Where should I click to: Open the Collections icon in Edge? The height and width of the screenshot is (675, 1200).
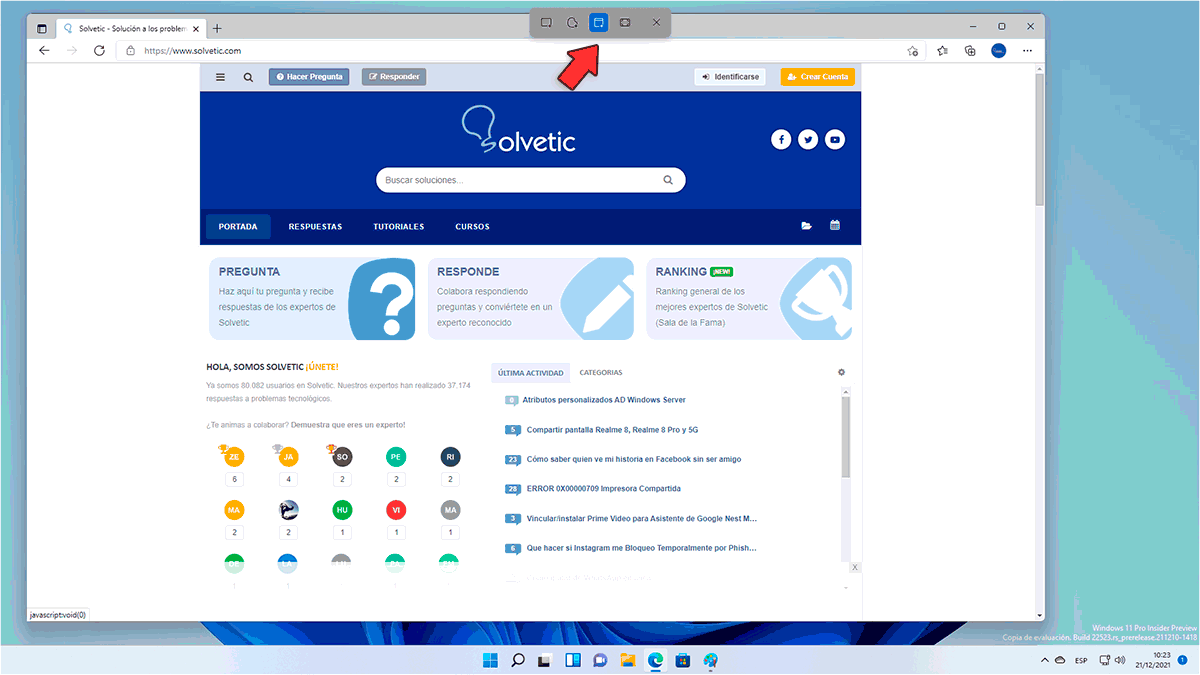(970, 50)
